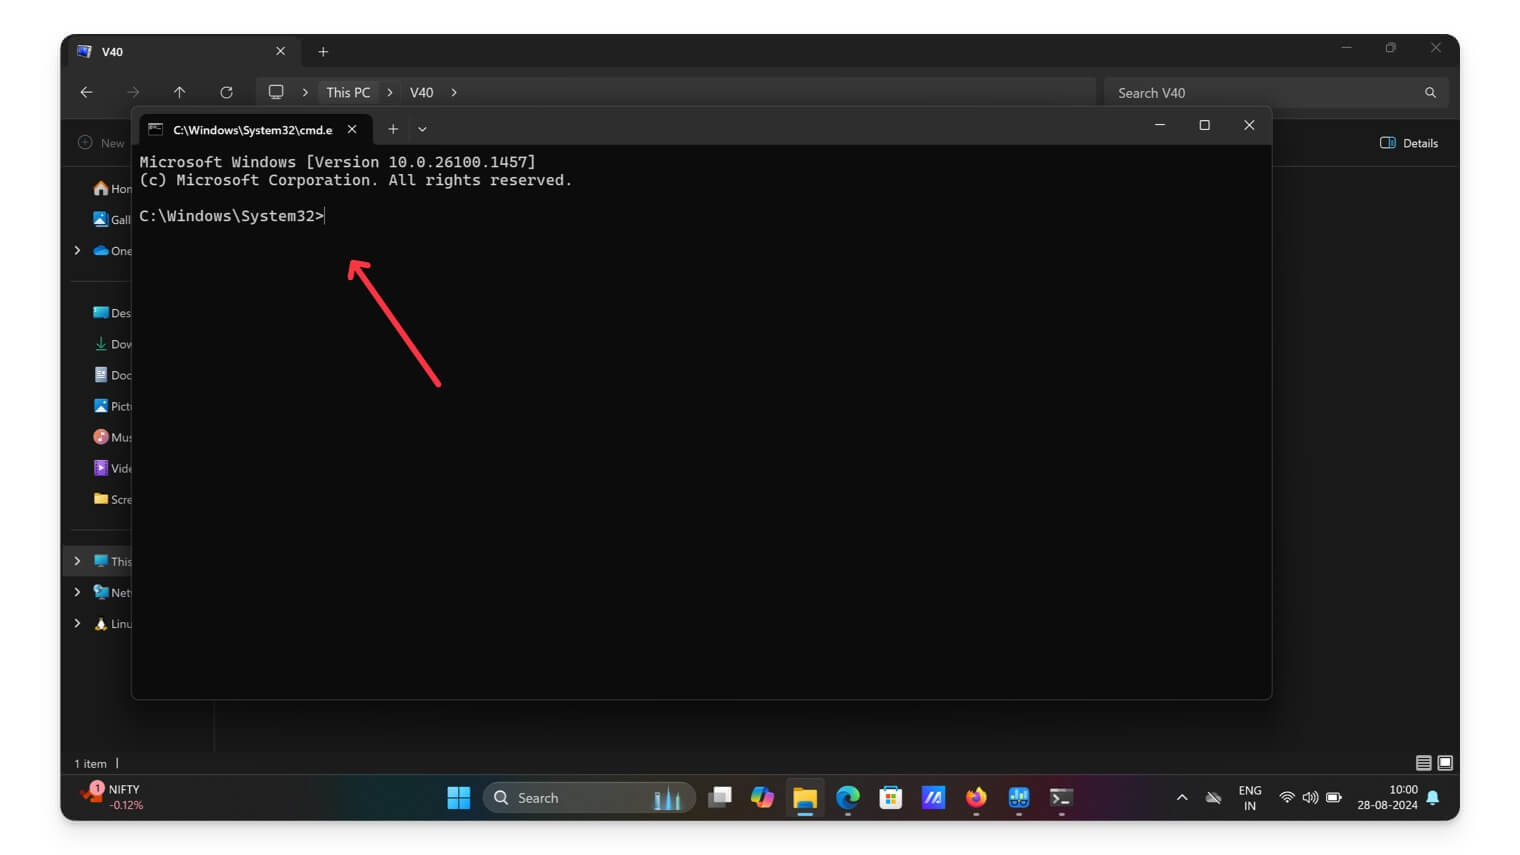
Task: Minimize the terminal window
Action: (1160, 125)
